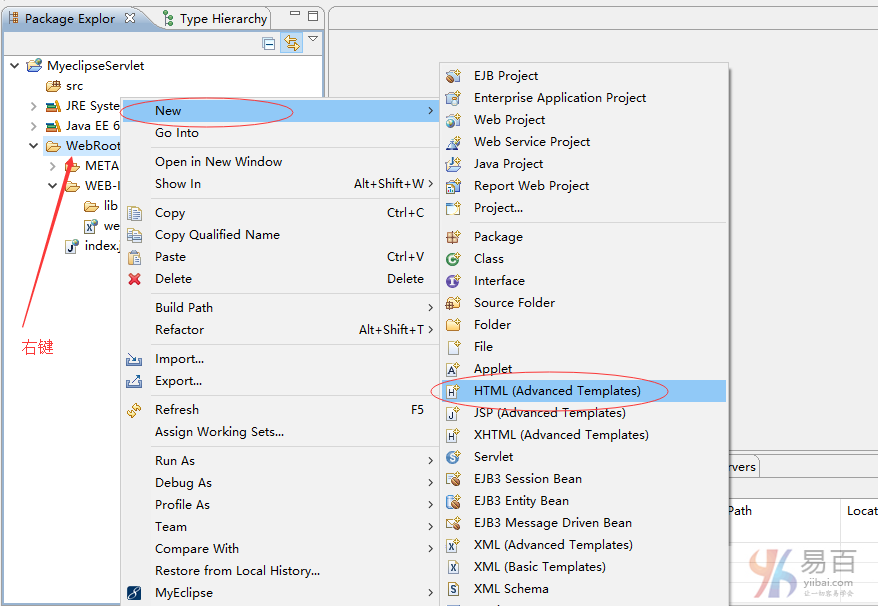Select the src source folder
Image resolution: width=878 pixels, height=606 pixels.
pyautogui.click(x=74, y=86)
